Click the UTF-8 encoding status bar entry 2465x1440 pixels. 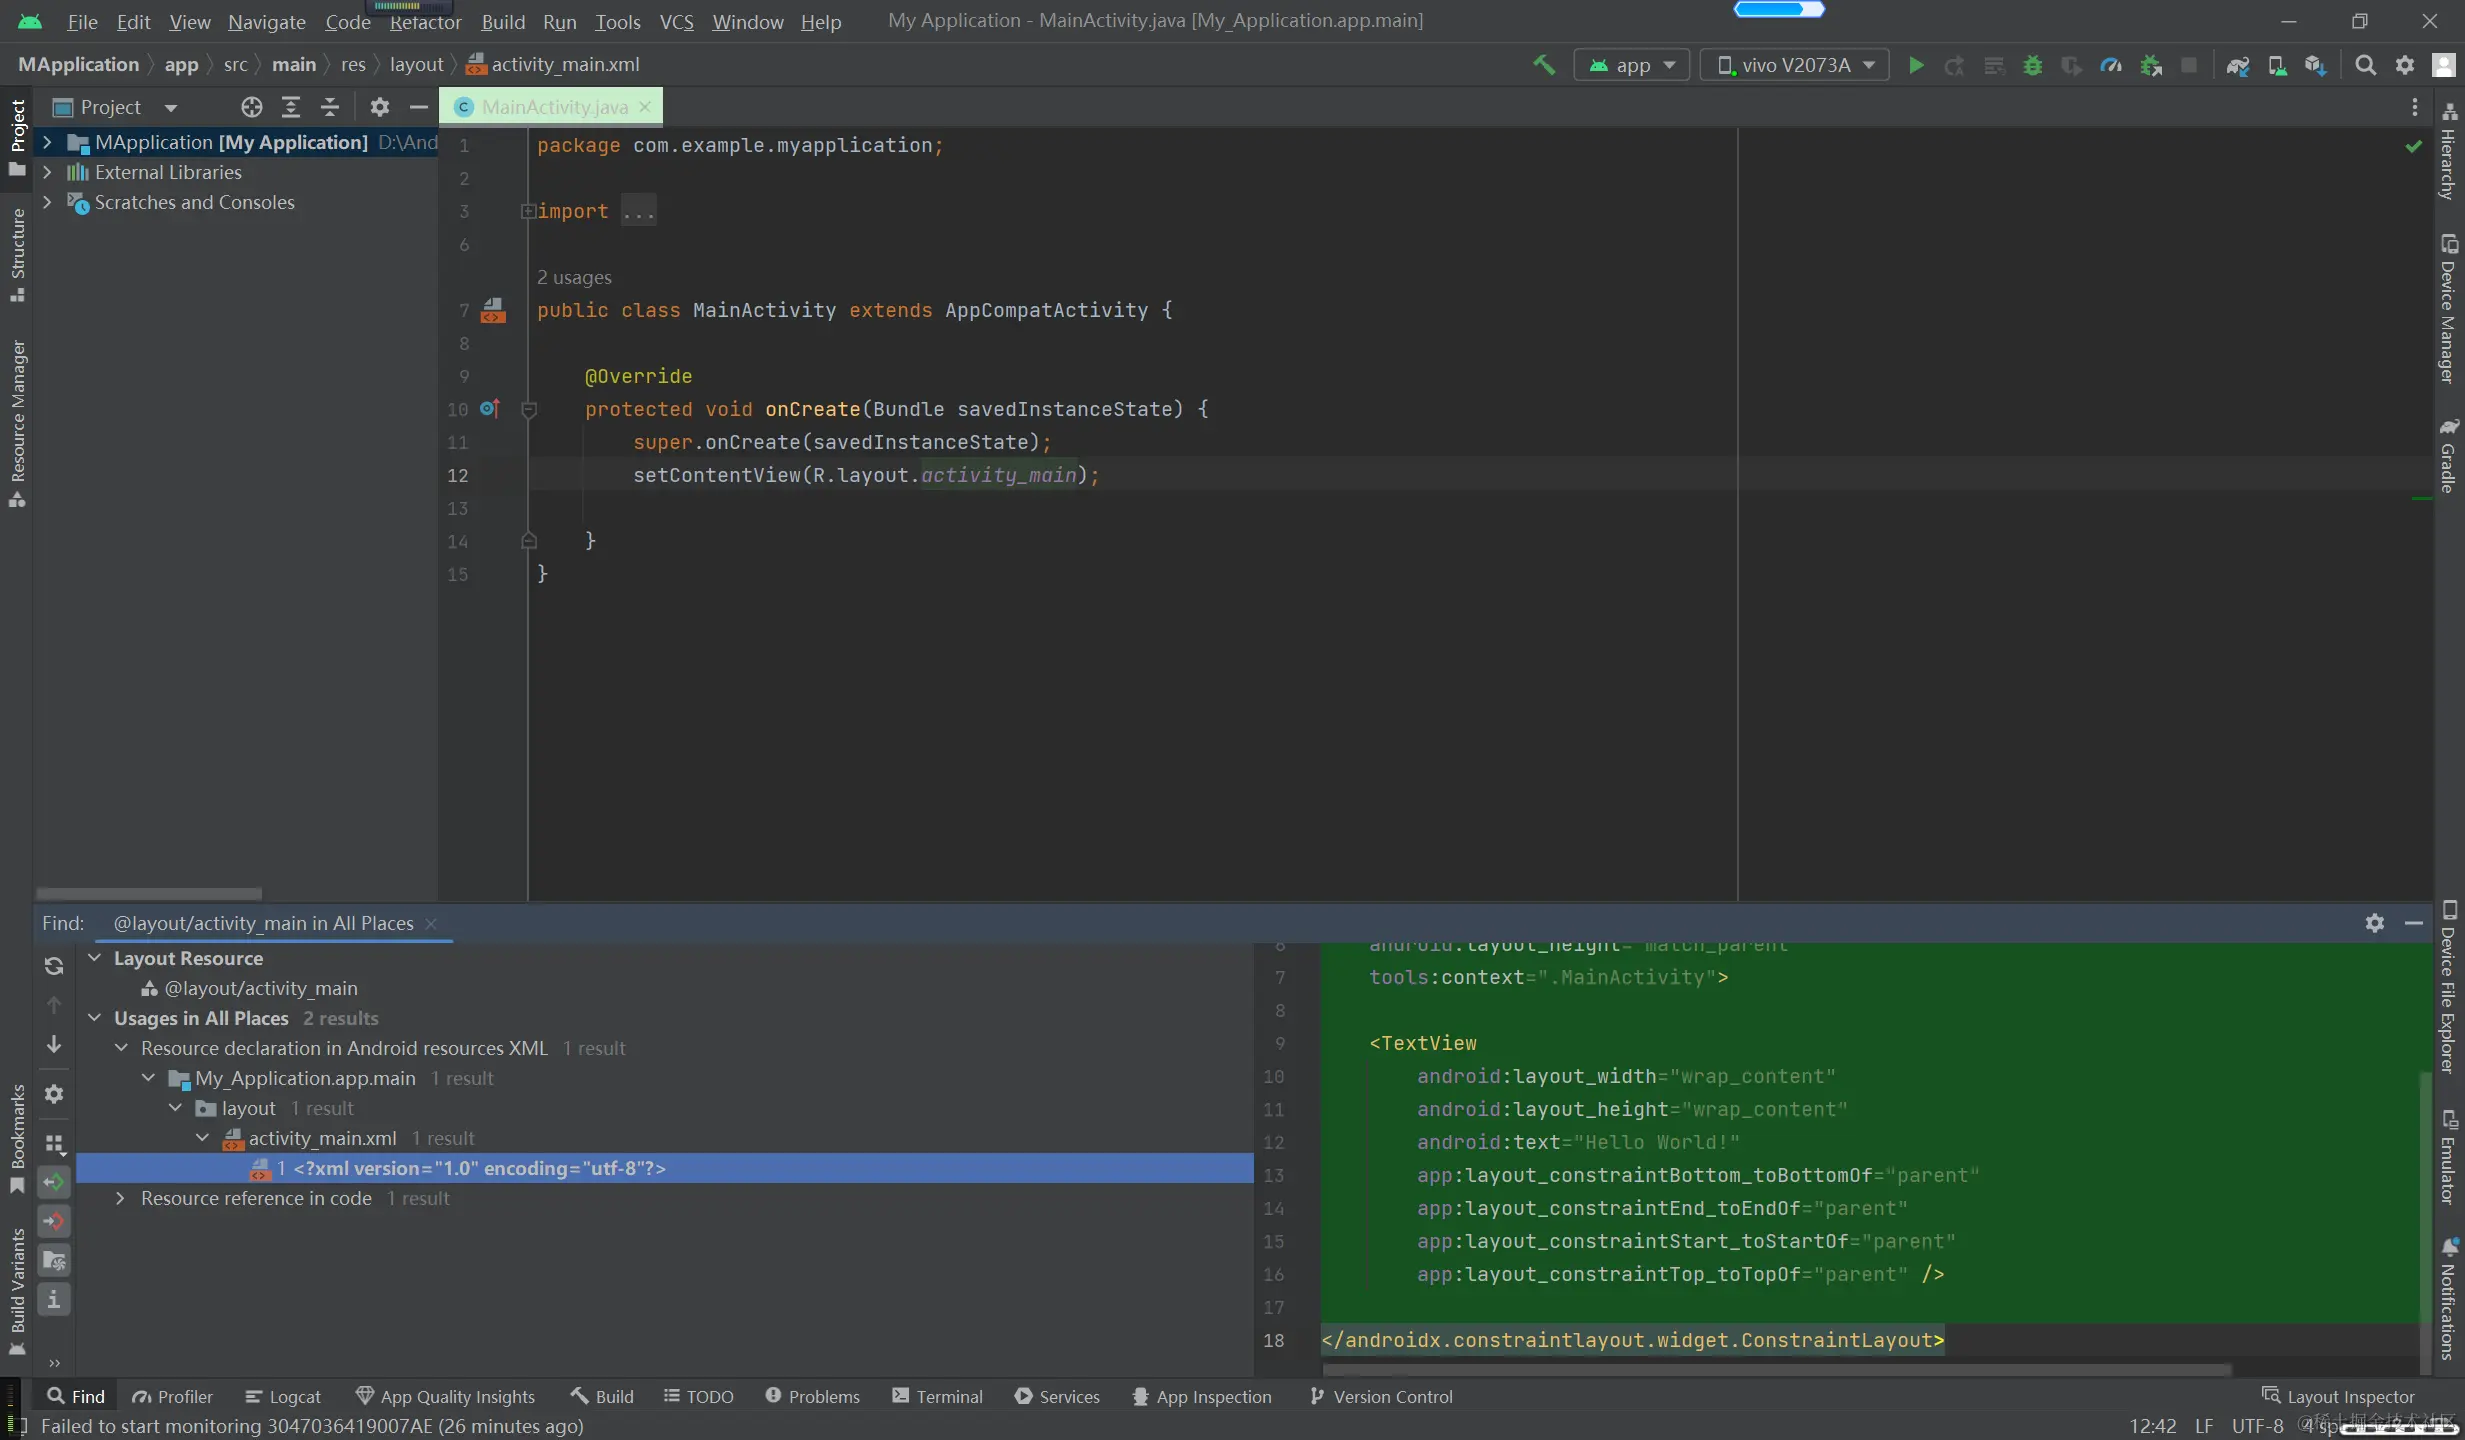tap(2257, 1426)
